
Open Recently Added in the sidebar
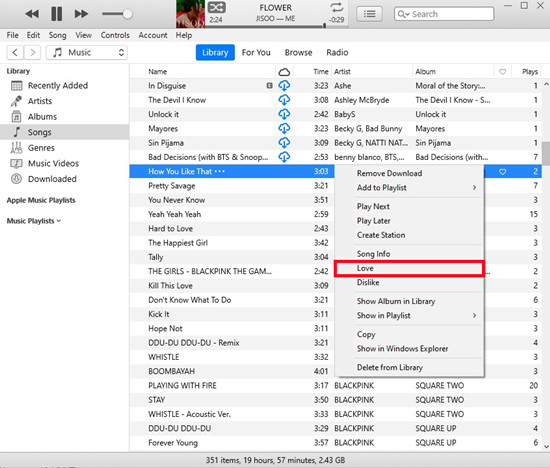65,86
